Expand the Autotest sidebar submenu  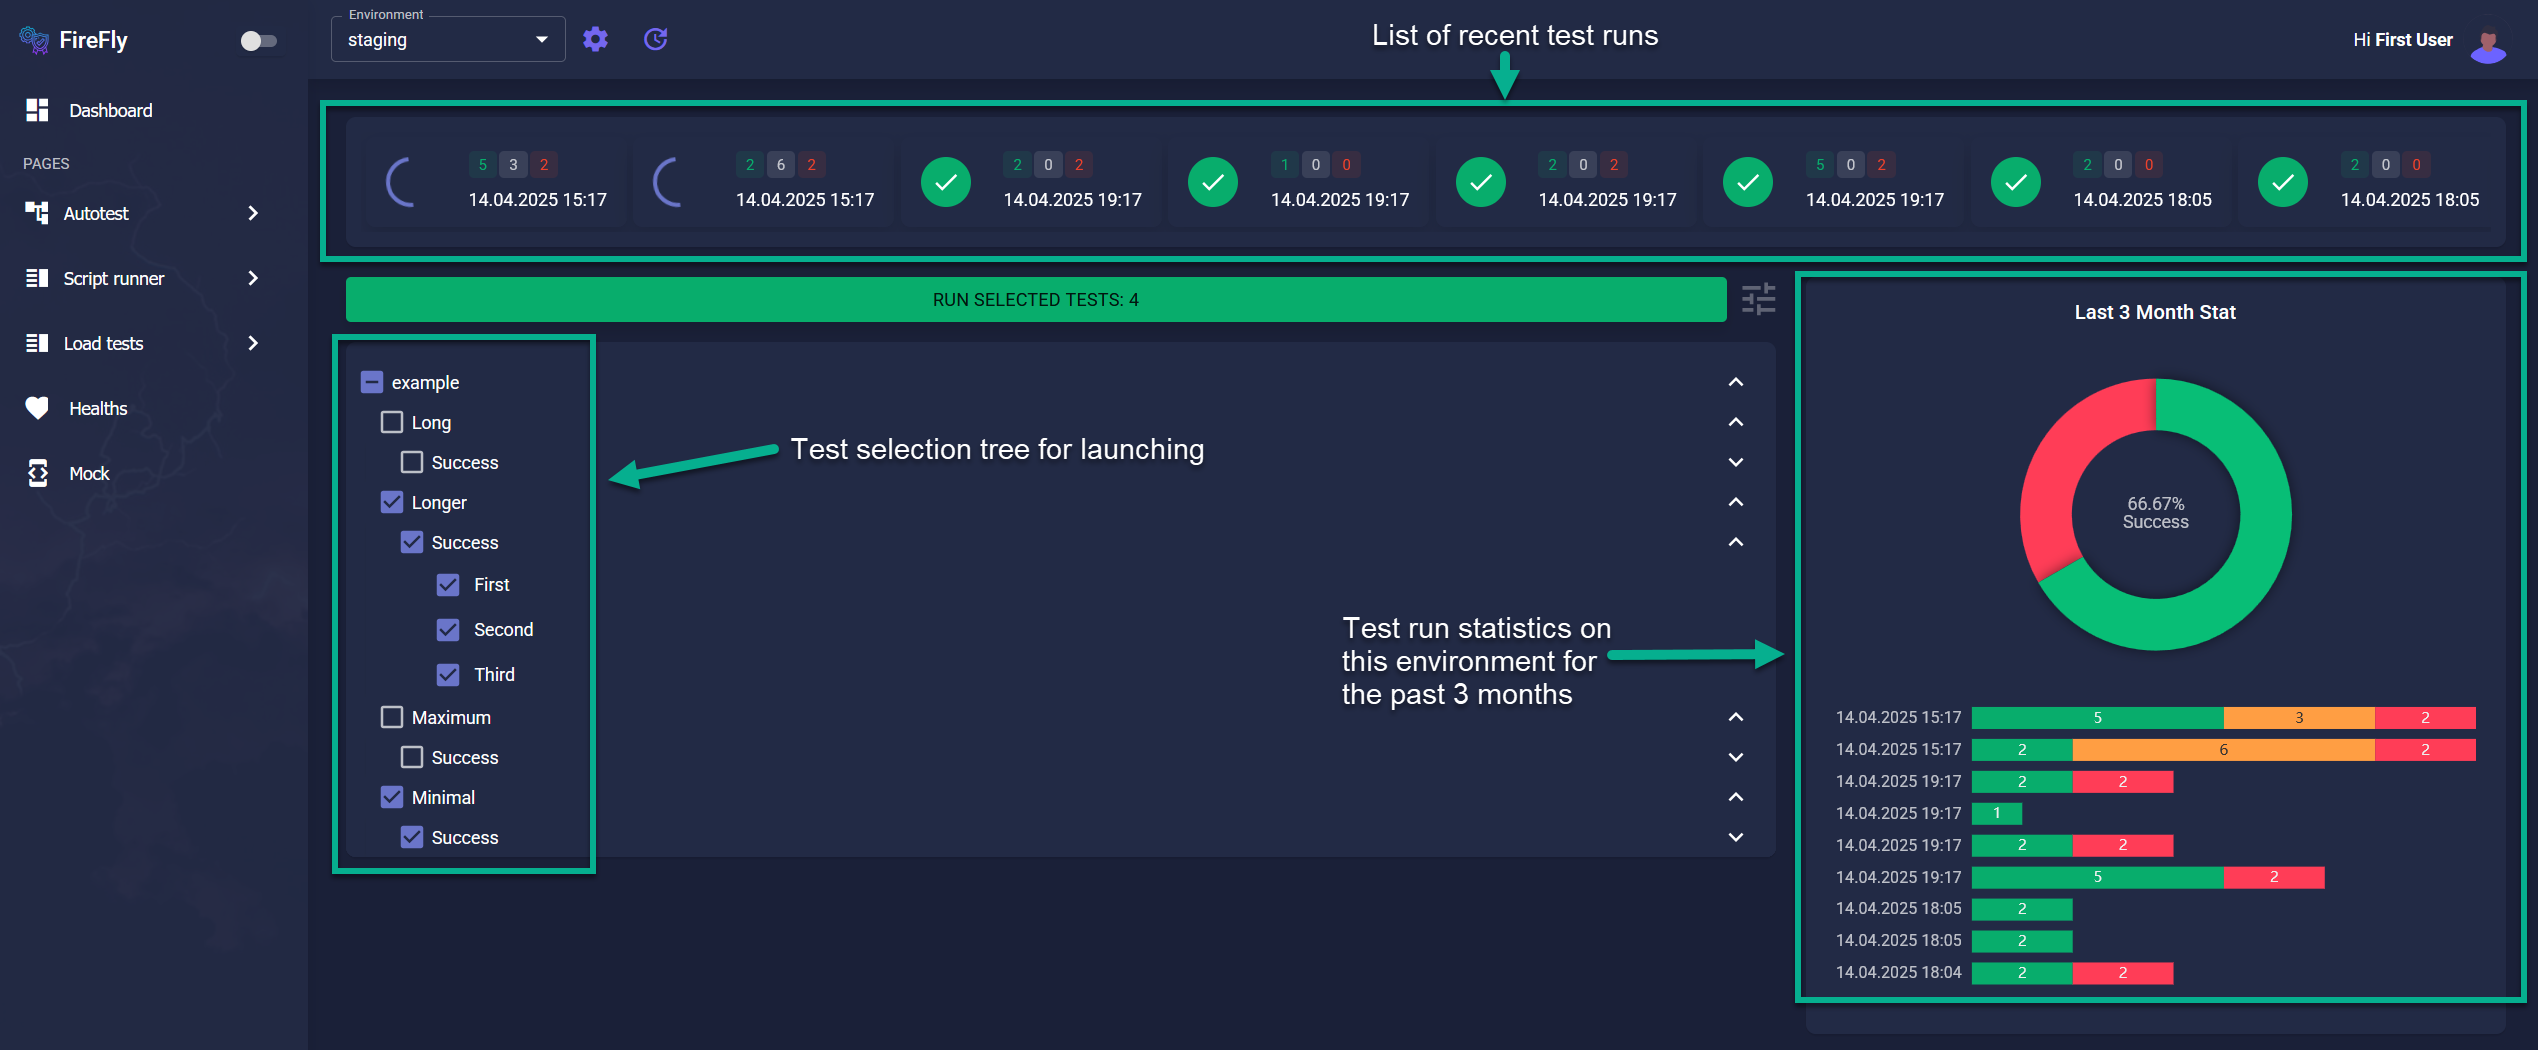253,213
